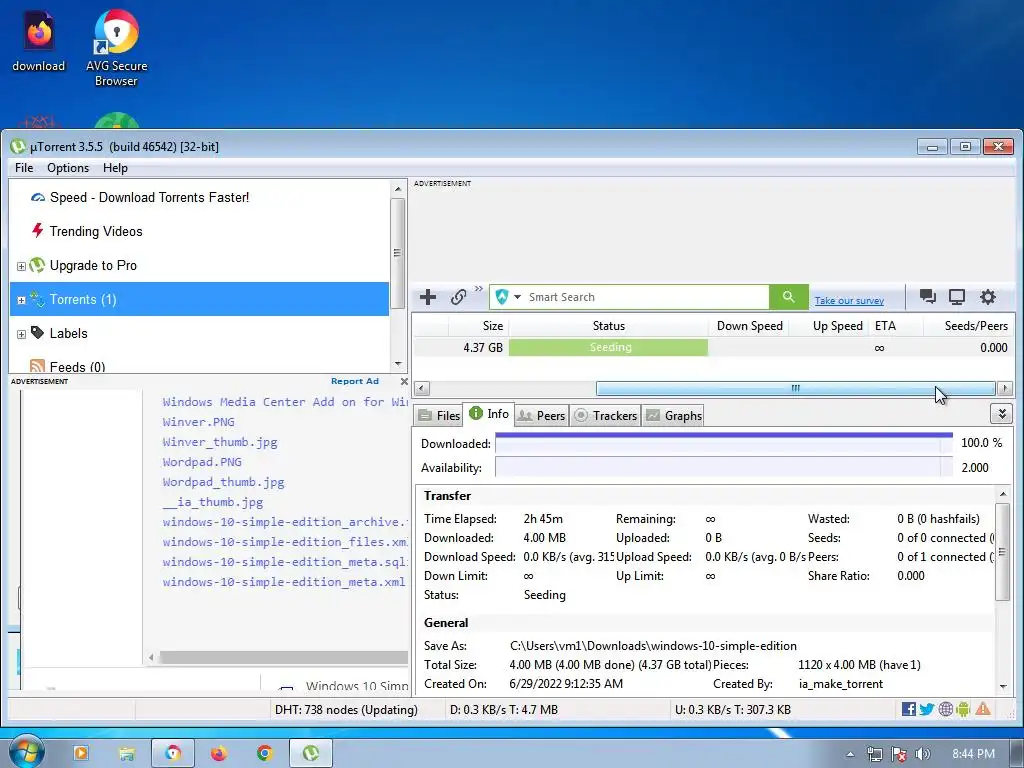Close the left advertisement with X
The height and width of the screenshot is (768, 1024).
(404, 381)
